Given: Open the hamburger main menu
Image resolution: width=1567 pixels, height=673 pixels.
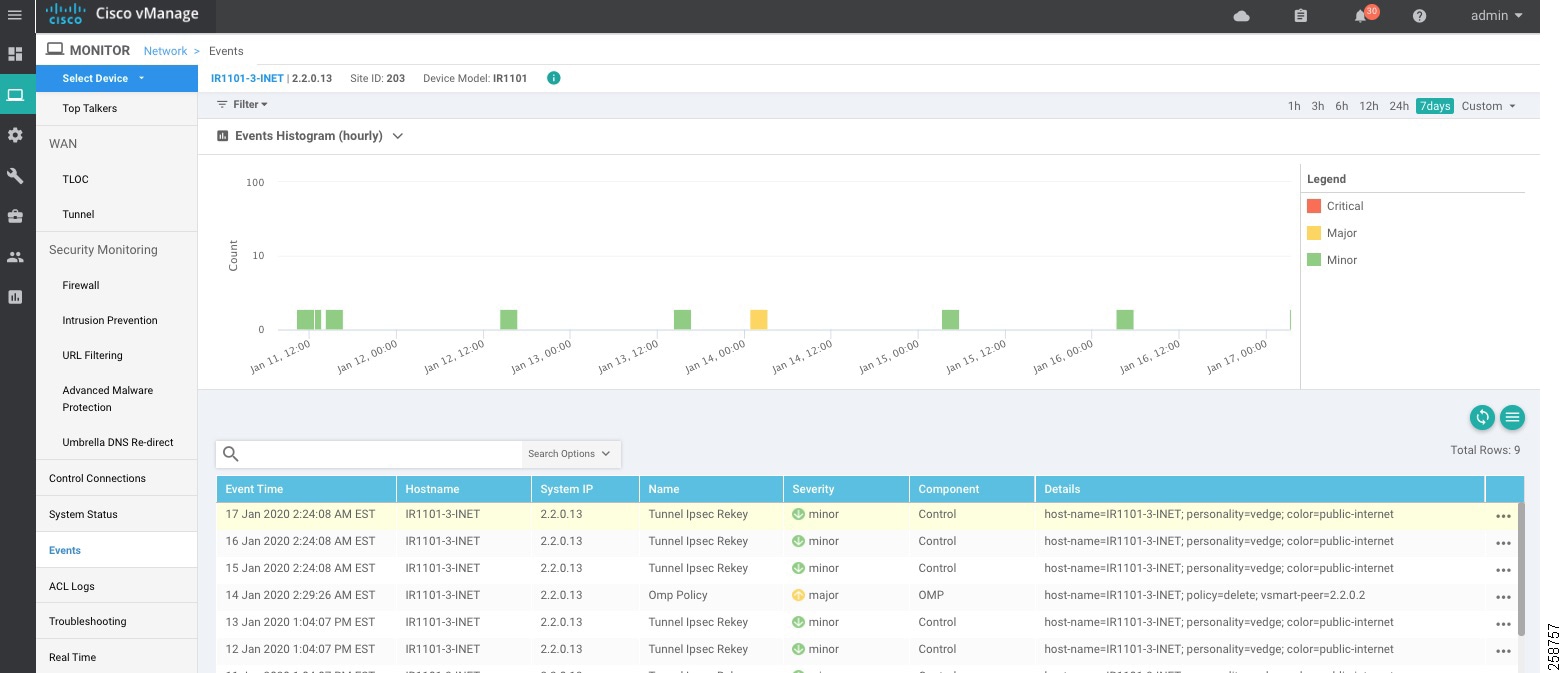Looking at the screenshot, I should coord(15,15).
